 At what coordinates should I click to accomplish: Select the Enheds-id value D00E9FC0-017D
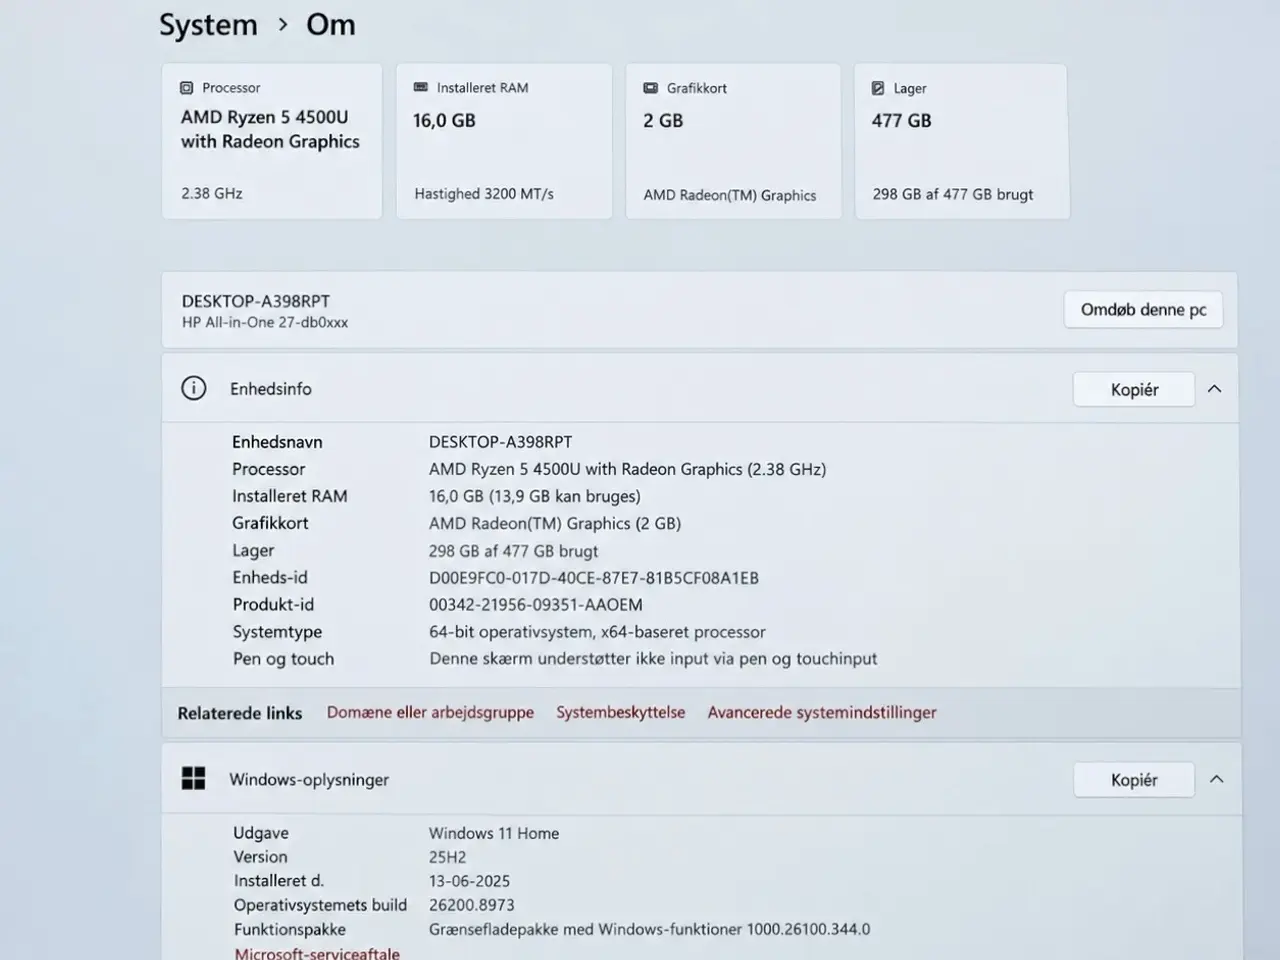click(x=594, y=578)
